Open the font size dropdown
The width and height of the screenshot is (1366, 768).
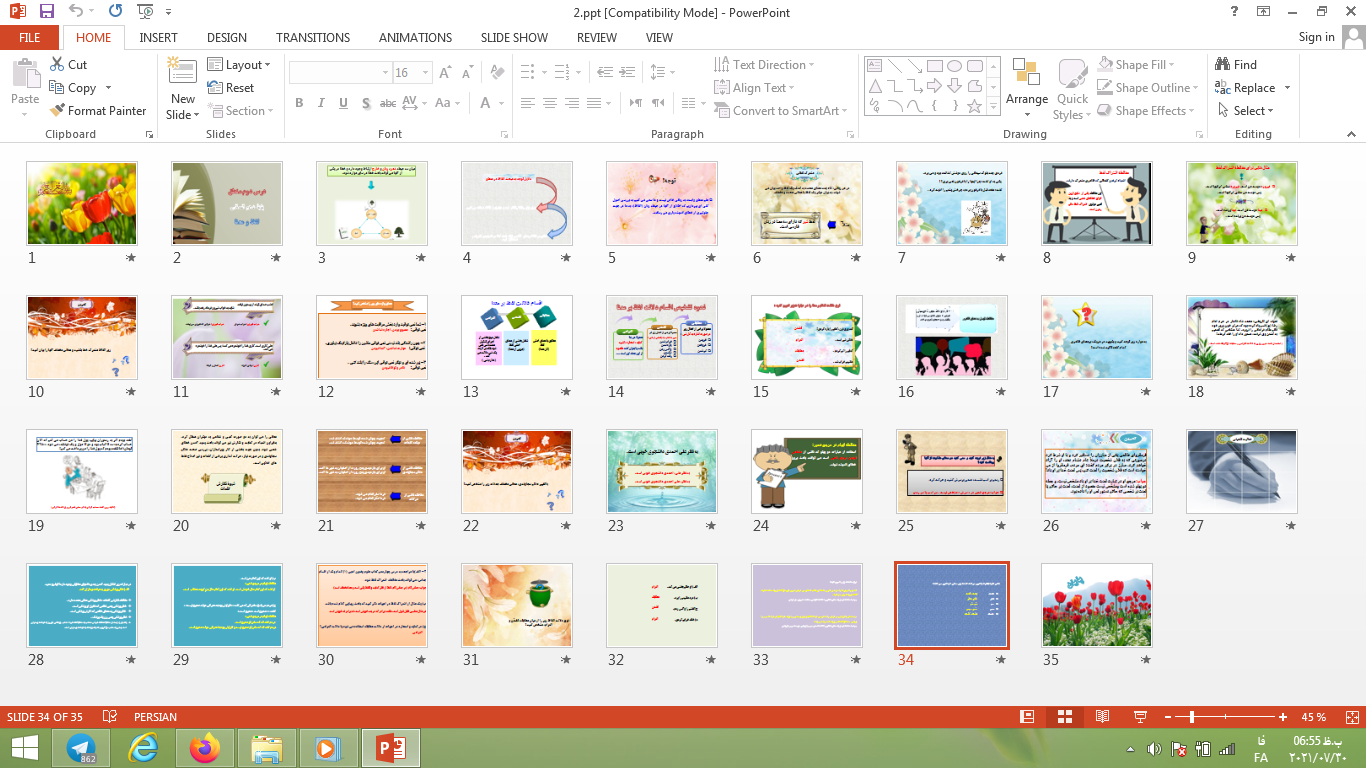point(426,73)
